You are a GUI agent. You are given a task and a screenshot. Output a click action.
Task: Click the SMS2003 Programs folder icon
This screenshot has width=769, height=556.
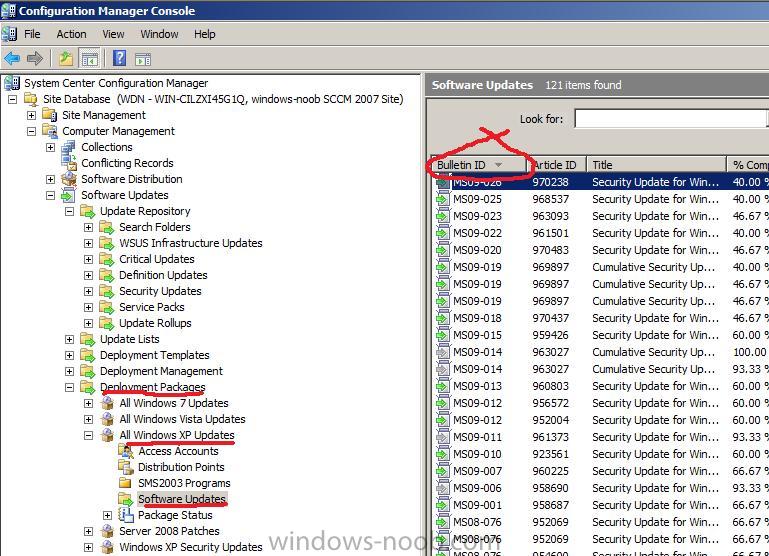(126, 483)
